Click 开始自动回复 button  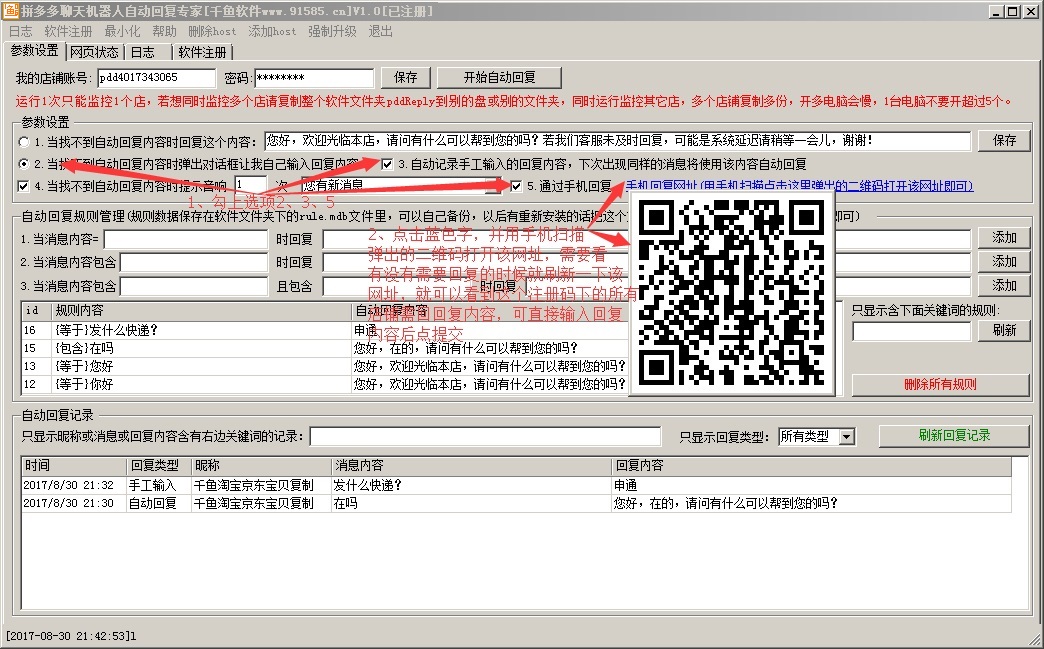pos(499,77)
